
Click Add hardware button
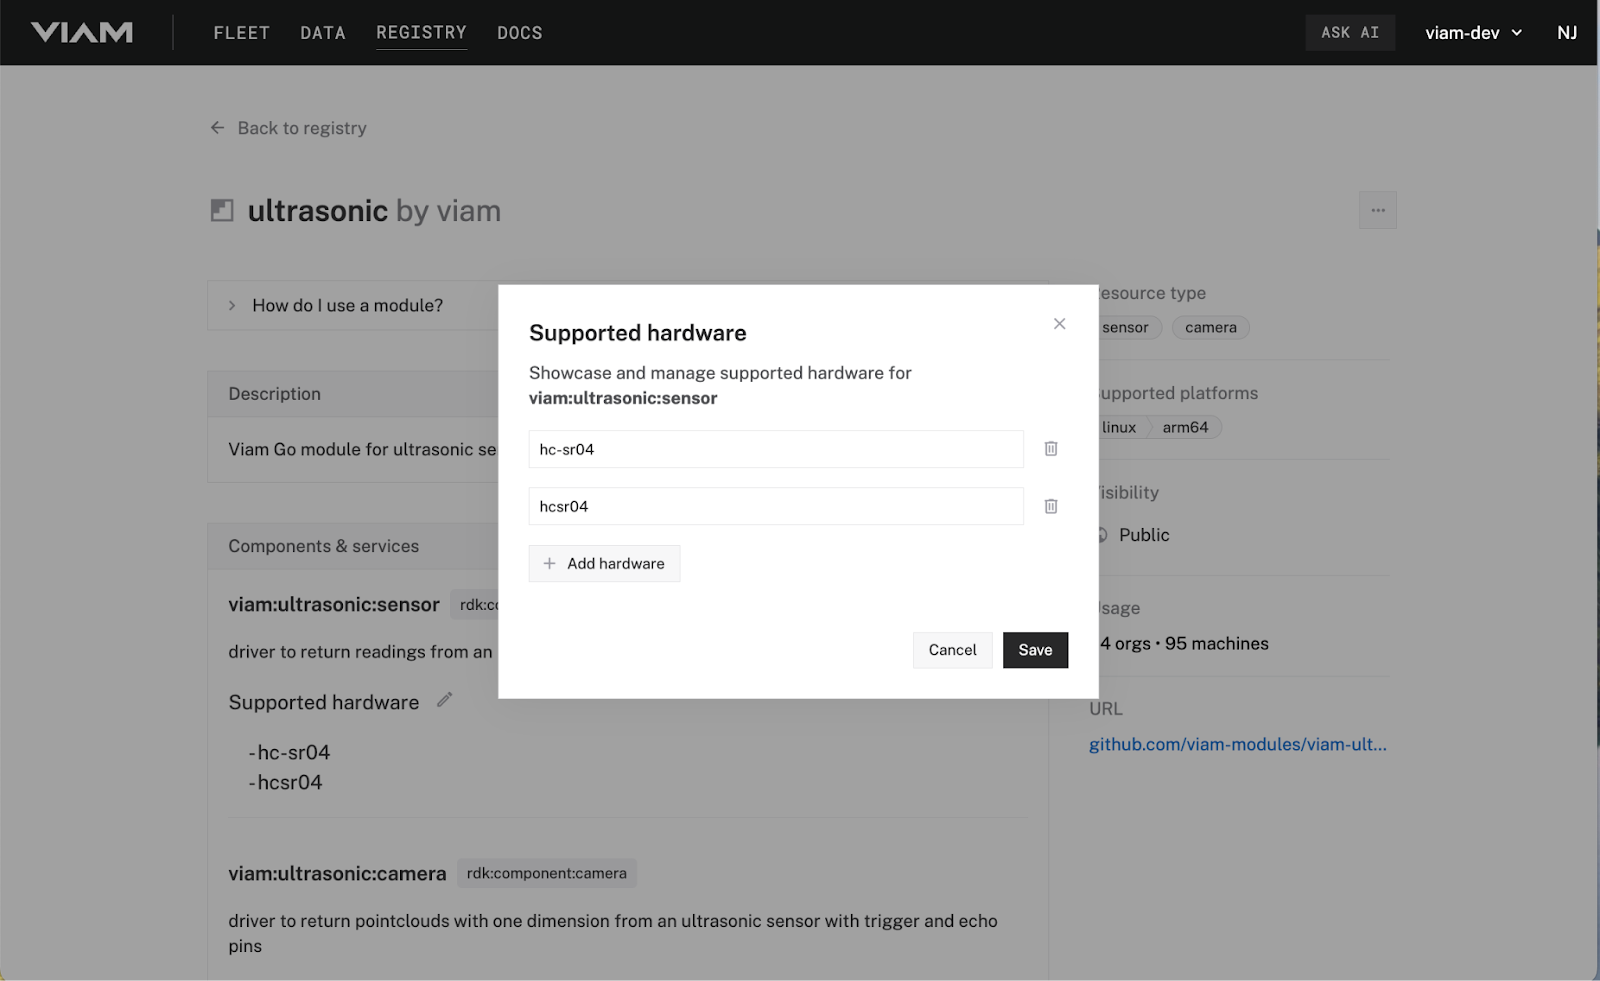coord(604,563)
